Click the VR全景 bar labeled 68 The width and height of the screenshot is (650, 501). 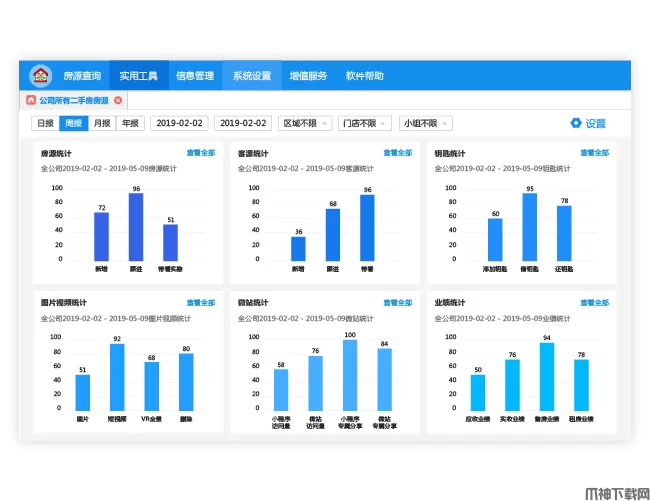click(x=151, y=386)
